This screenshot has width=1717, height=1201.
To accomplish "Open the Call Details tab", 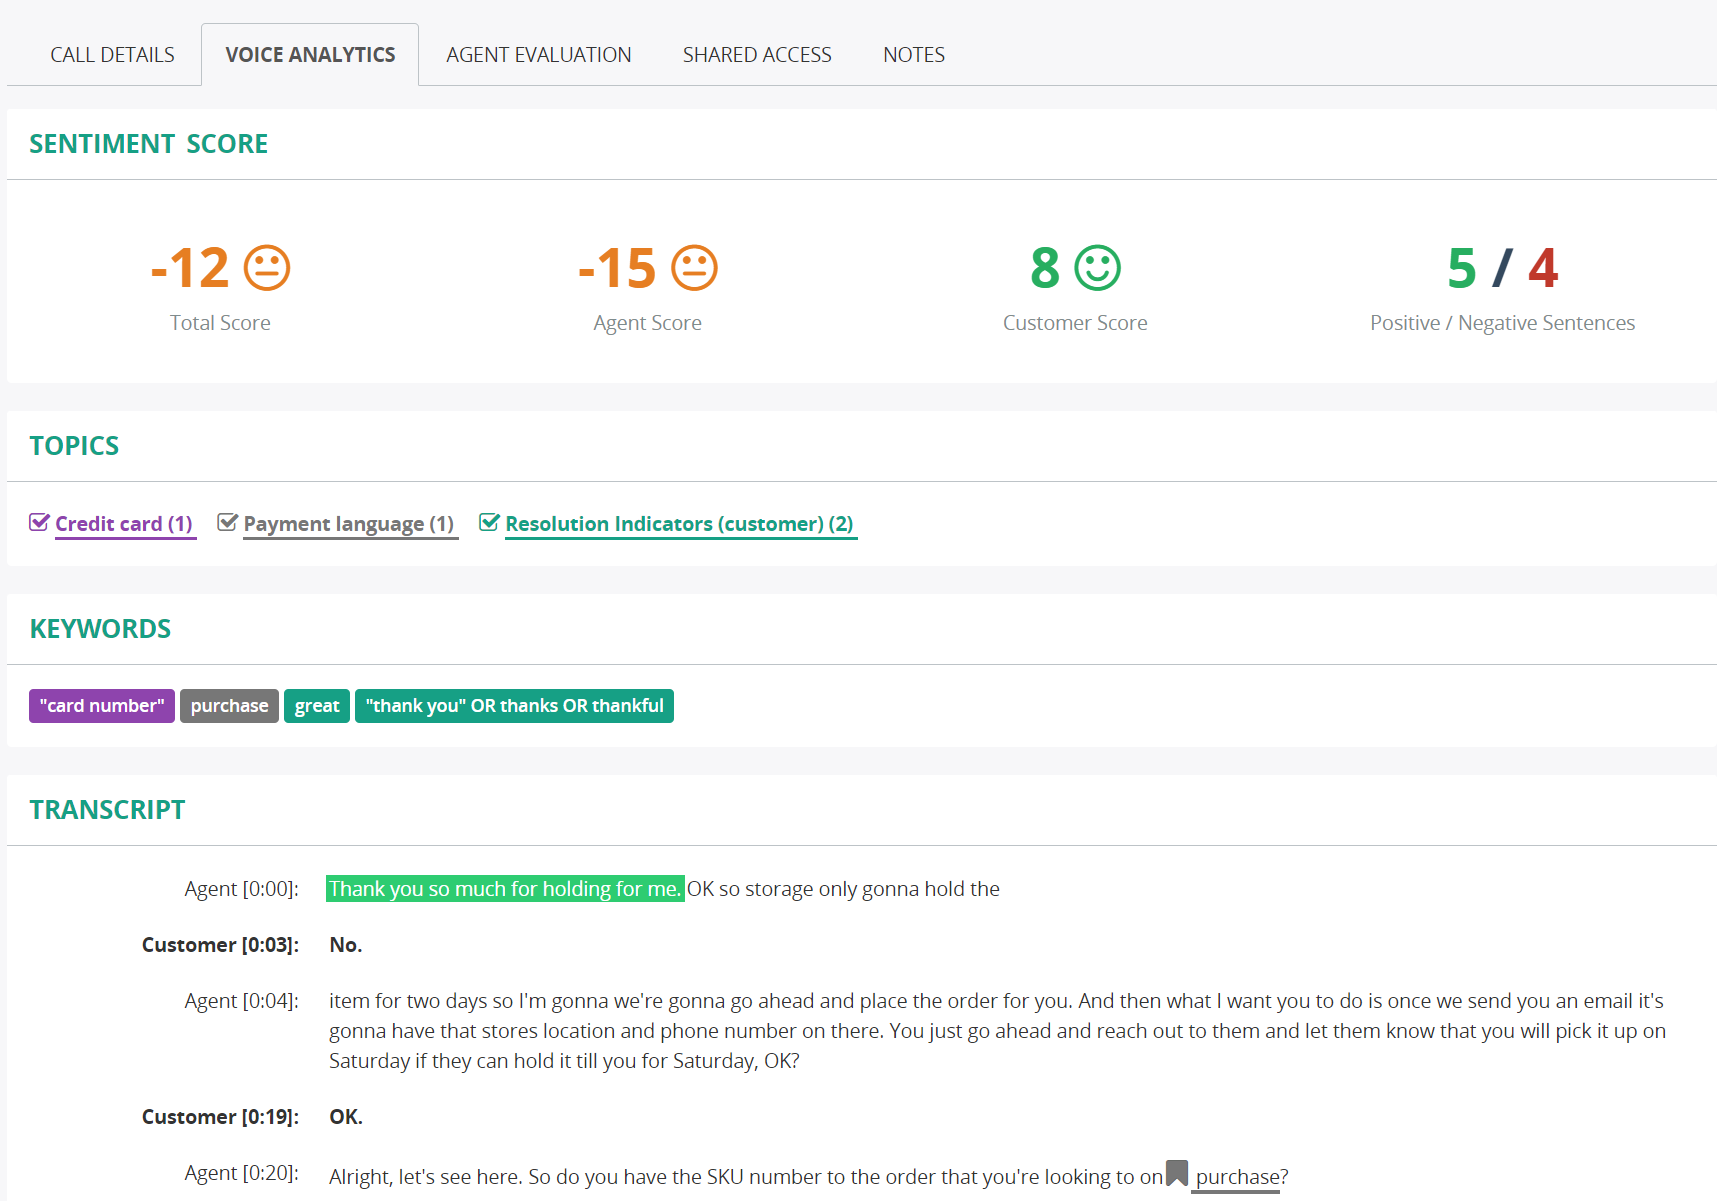I will [x=112, y=55].
